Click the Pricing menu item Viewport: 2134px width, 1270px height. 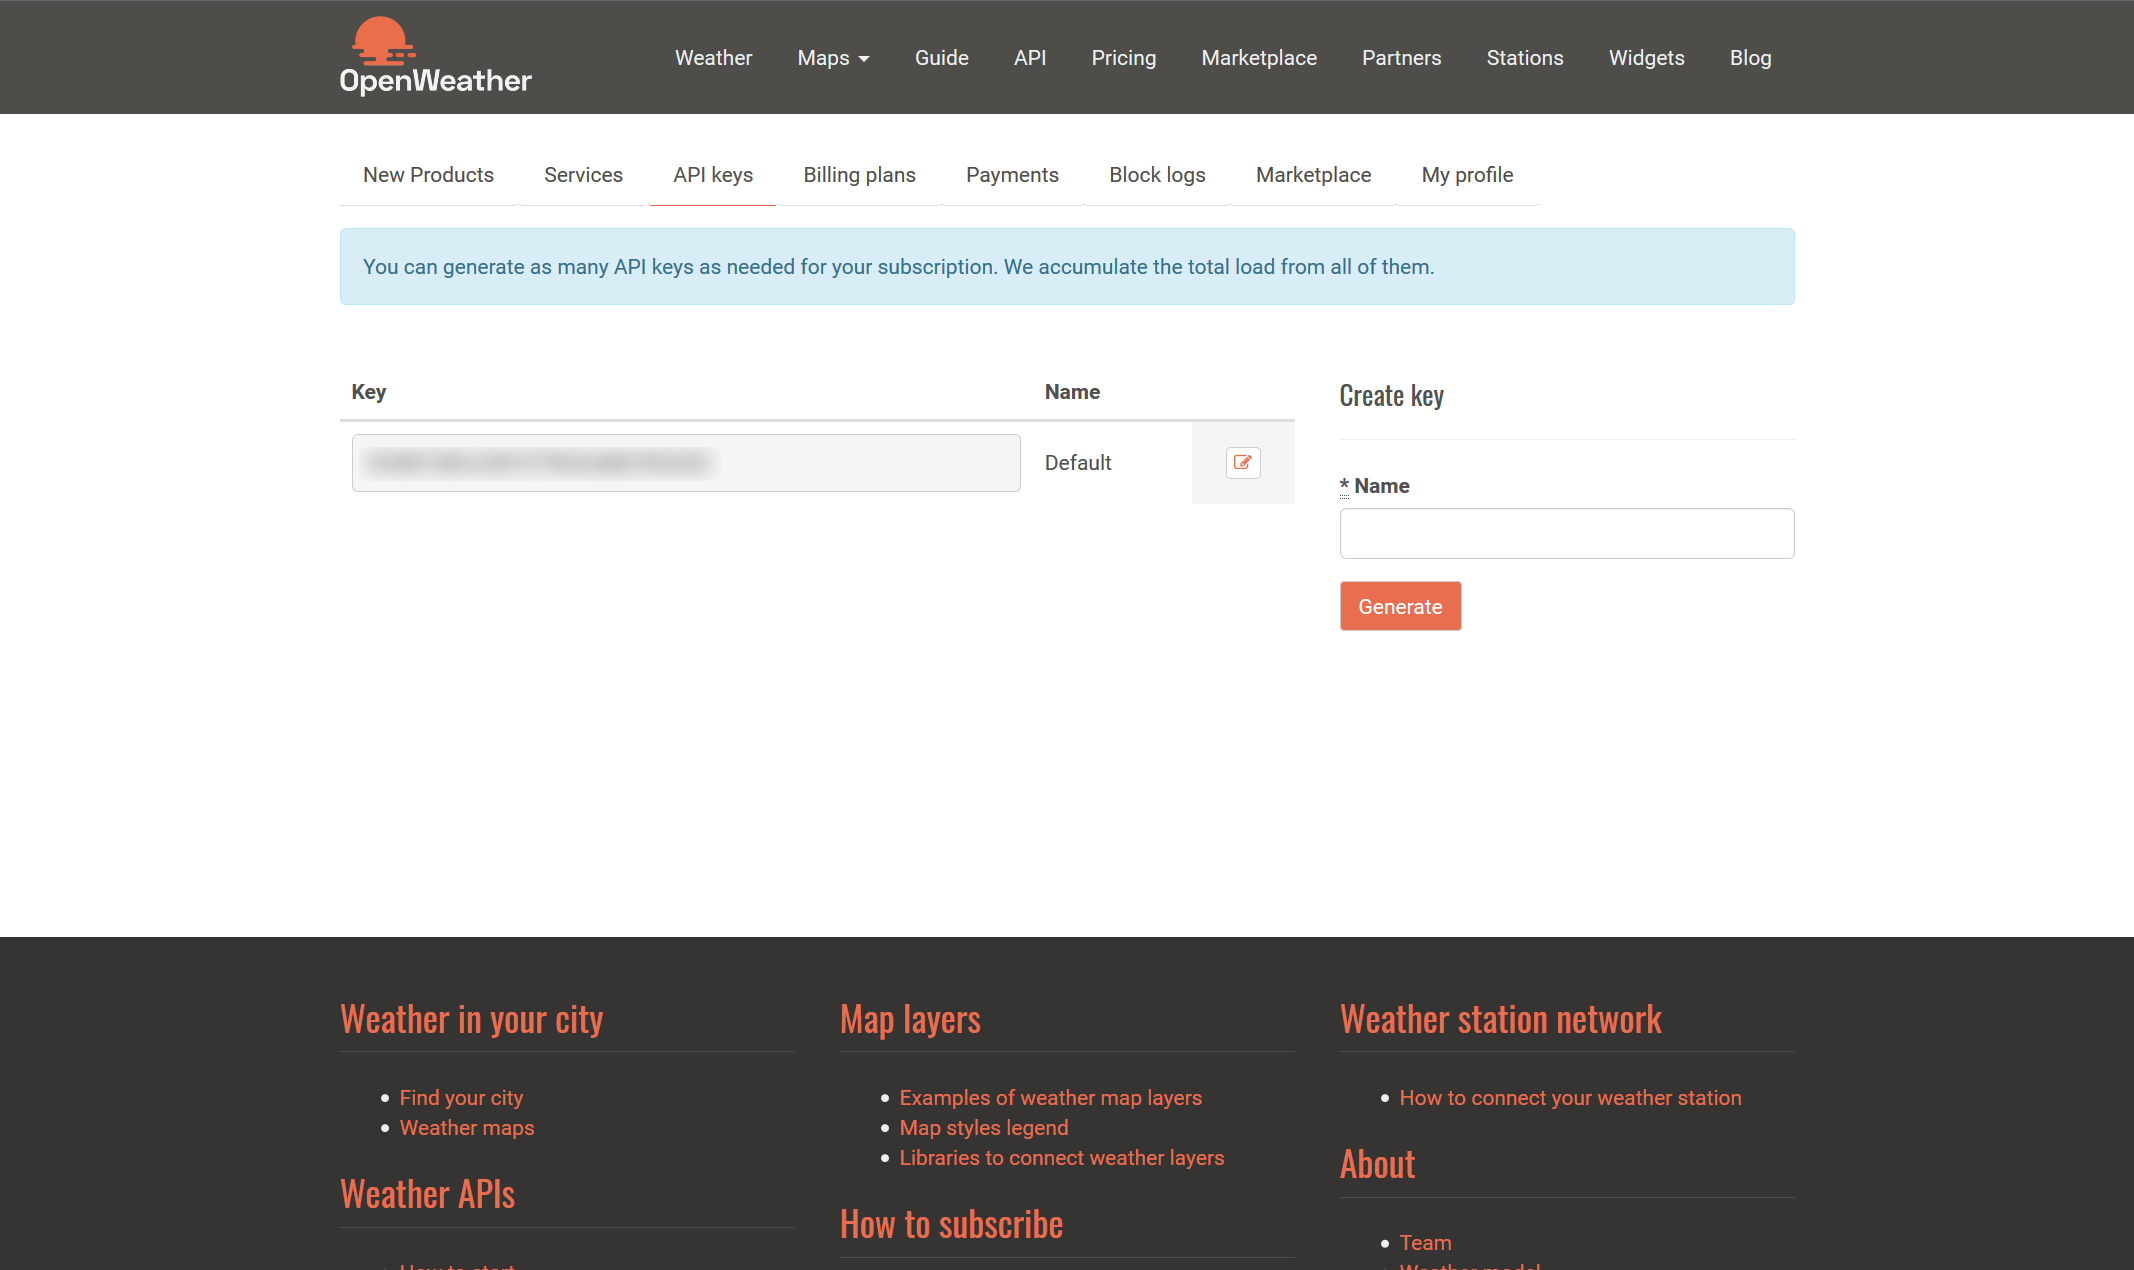(1121, 57)
